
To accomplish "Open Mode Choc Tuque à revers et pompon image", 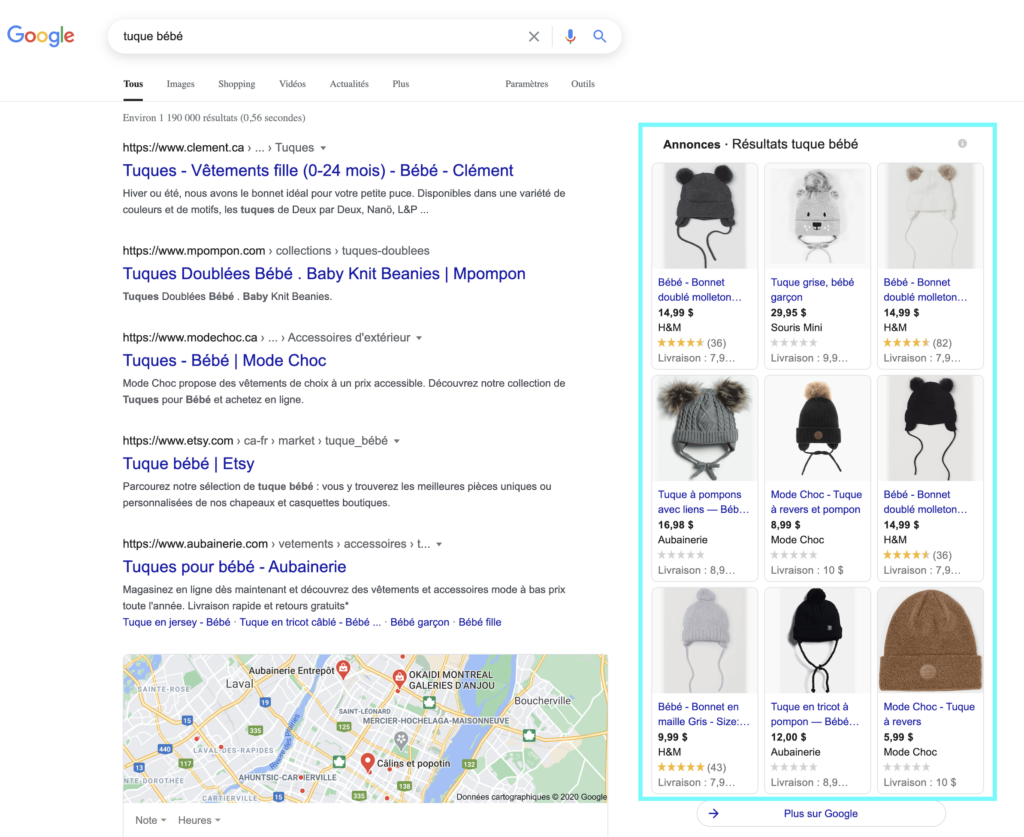I will (817, 428).
